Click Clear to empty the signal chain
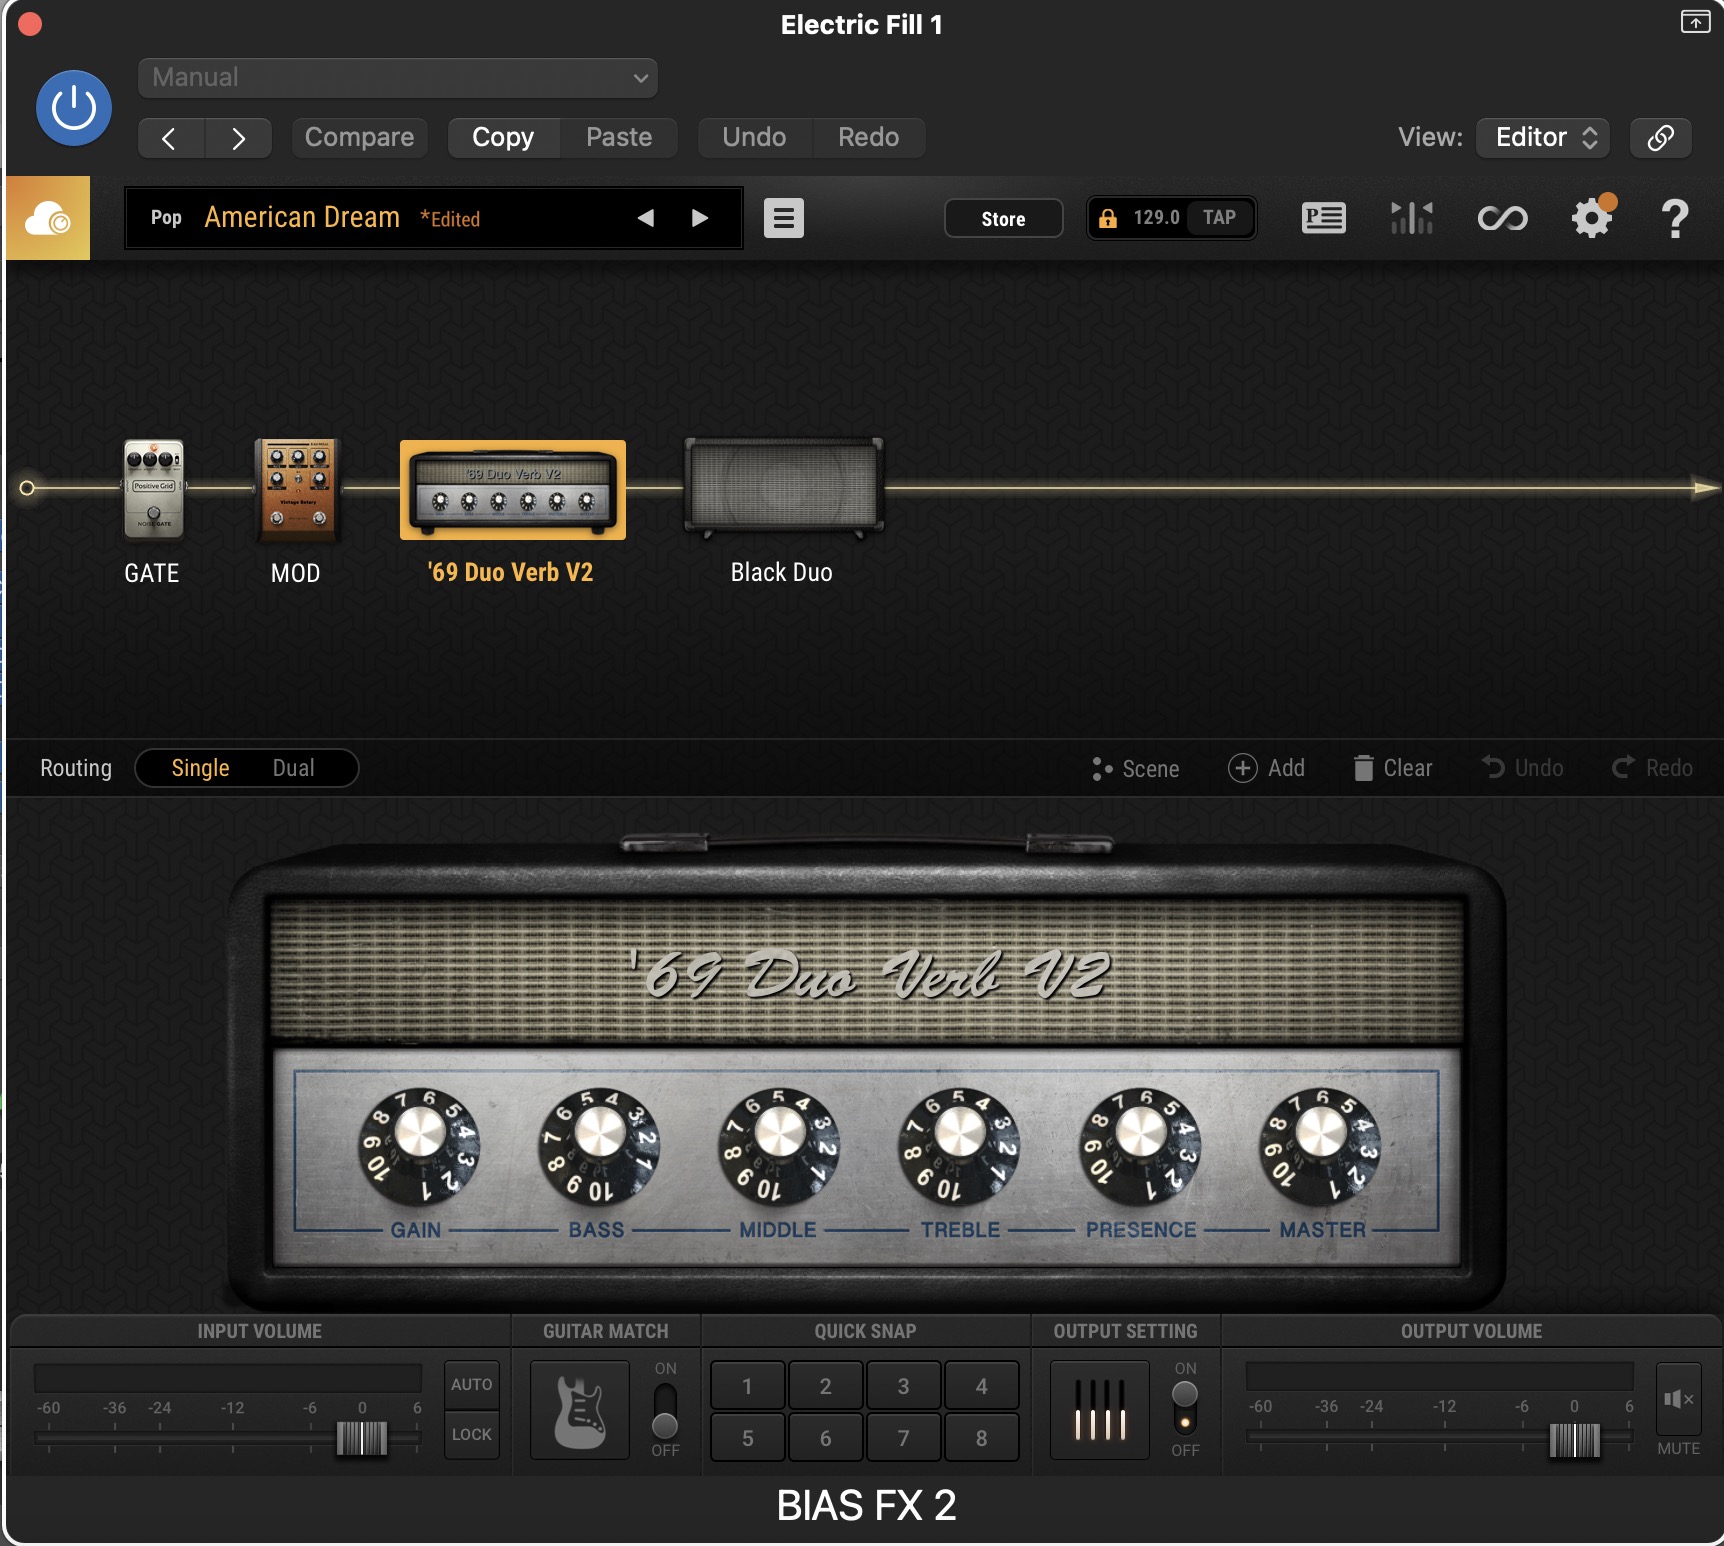This screenshot has width=1724, height=1546. (x=1393, y=768)
